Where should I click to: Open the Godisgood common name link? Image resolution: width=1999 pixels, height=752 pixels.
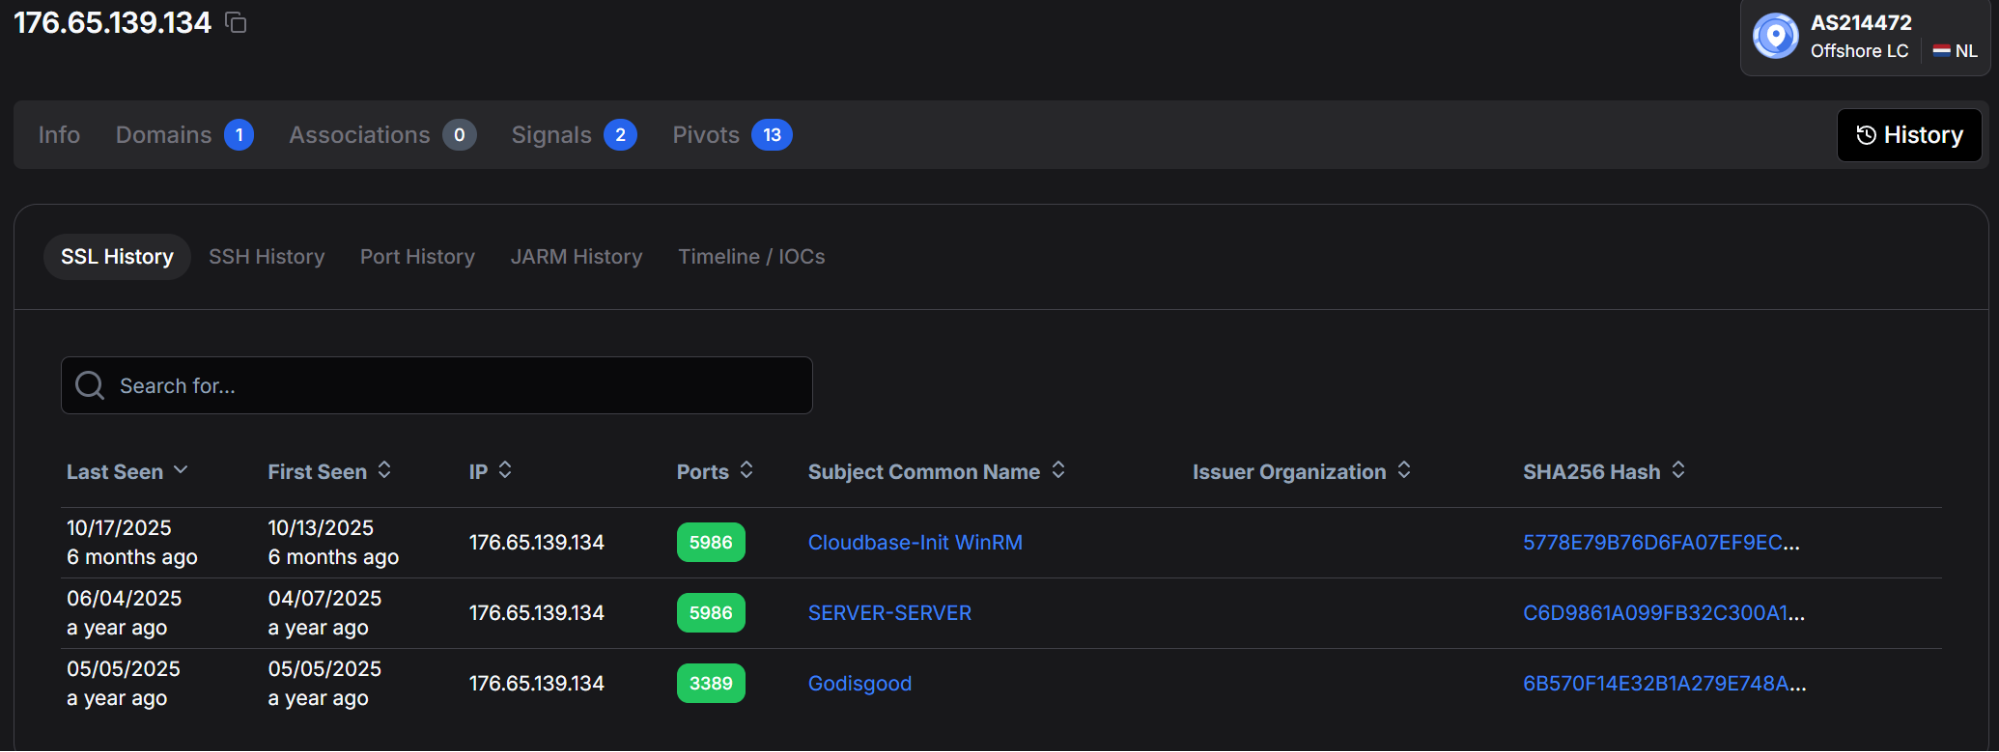pyautogui.click(x=859, y=683)
